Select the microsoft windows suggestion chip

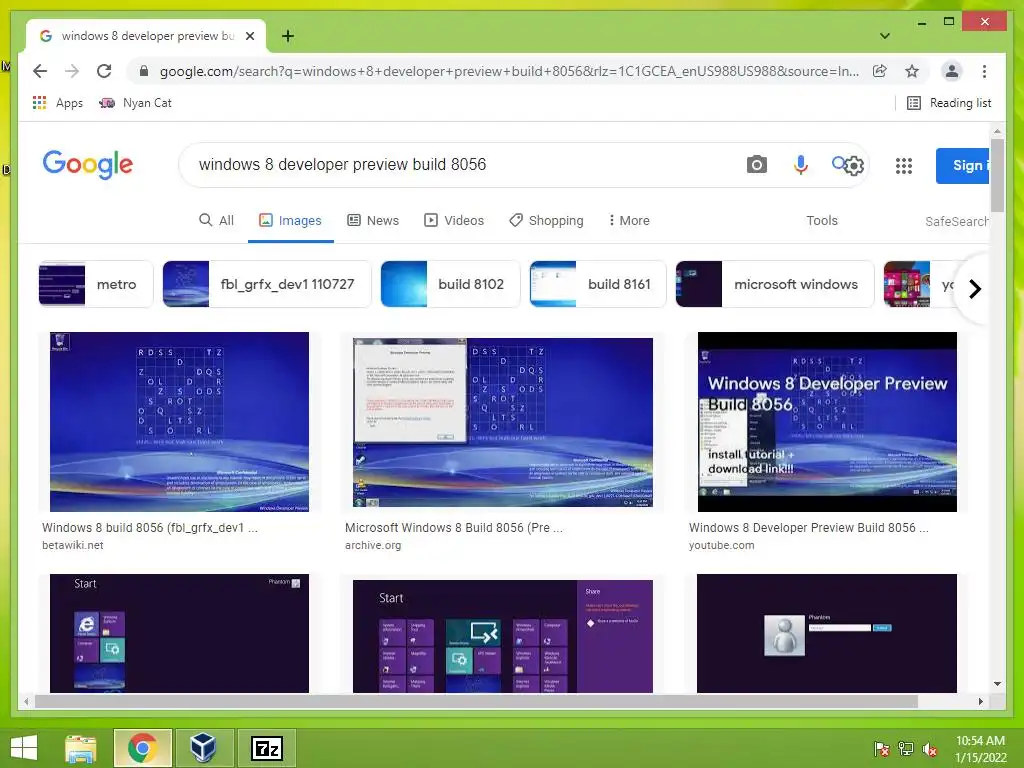click(775, 284)
